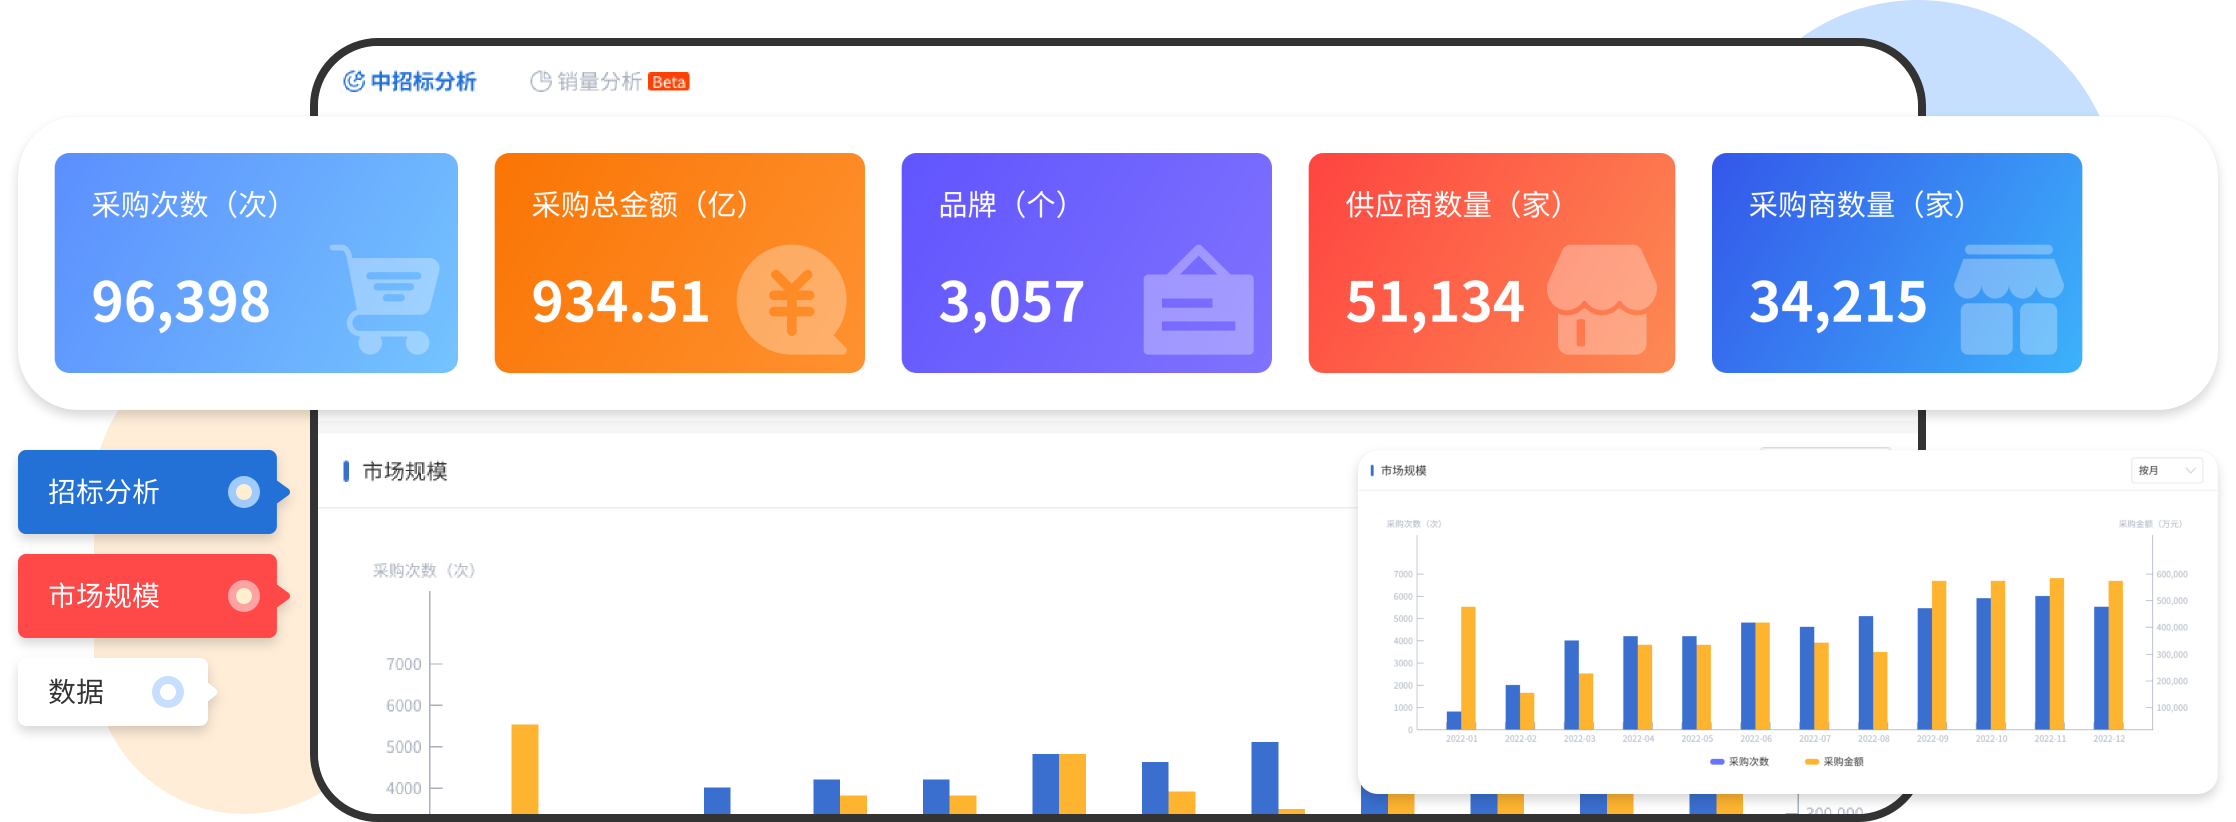Click the 采购商数量（家）card title
This screenshot has height=822, width=2236.
(x=1859, y=205)
